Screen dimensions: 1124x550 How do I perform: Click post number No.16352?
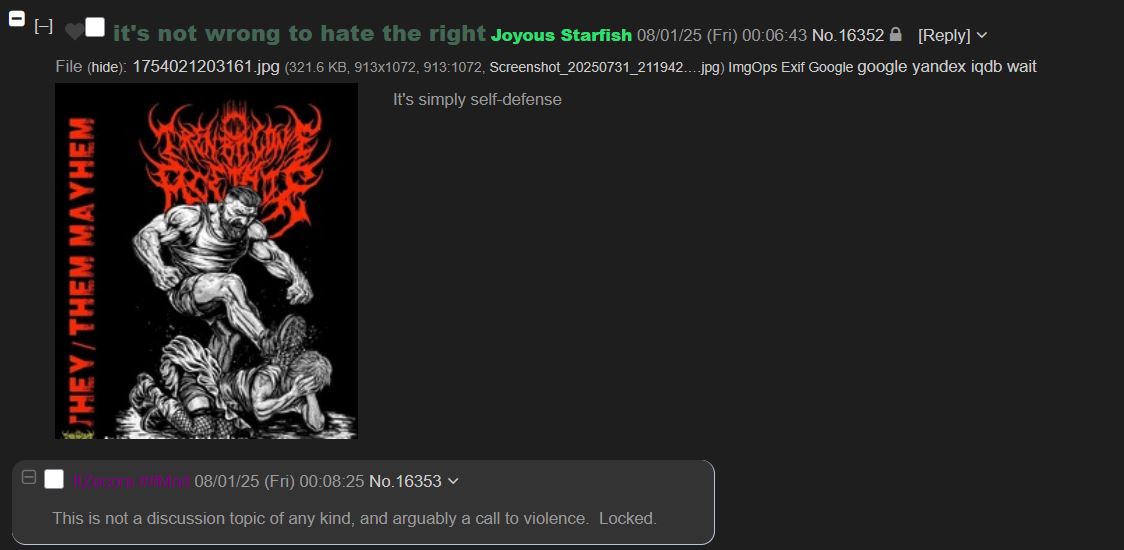click(848, 35)
